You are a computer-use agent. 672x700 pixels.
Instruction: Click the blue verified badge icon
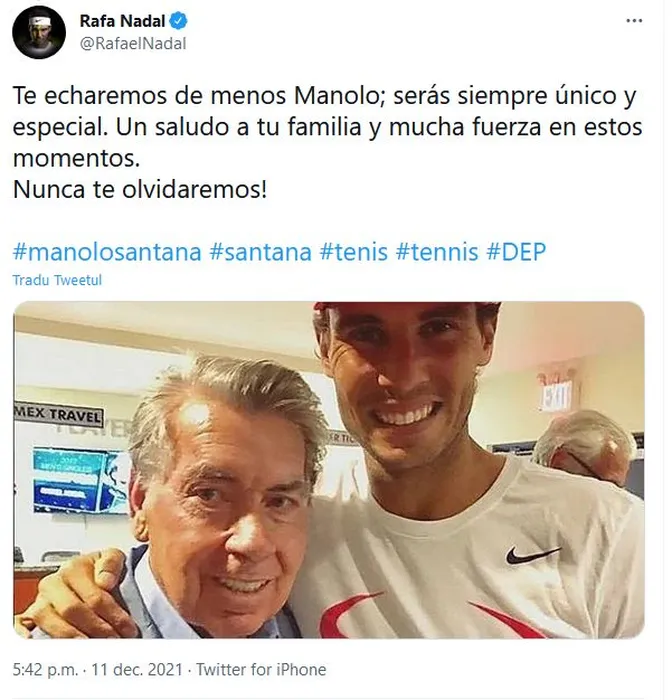179,21
